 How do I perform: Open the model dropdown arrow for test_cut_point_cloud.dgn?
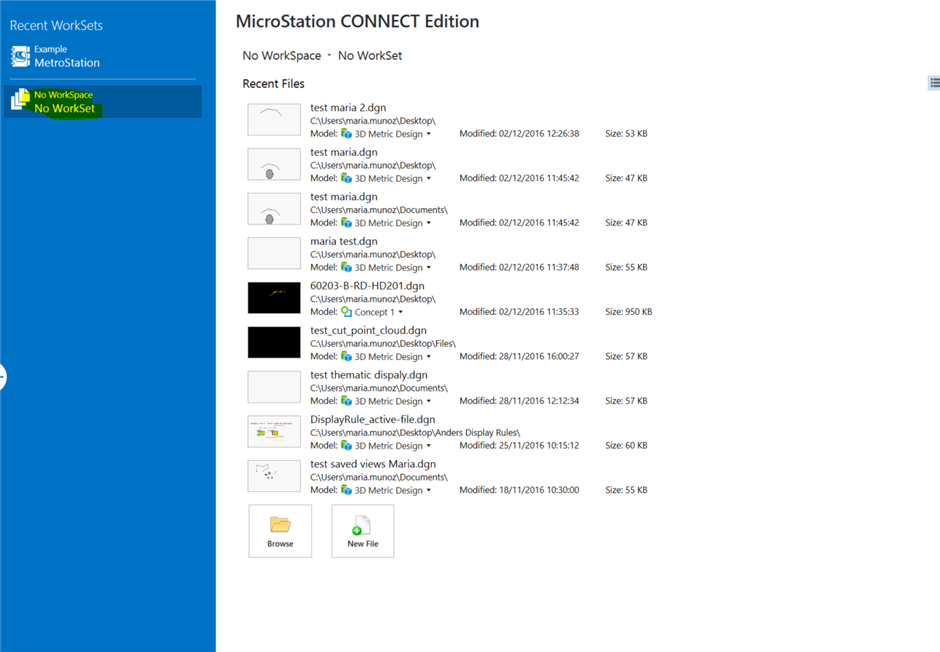pyautogui.click(x=429, y=357)
